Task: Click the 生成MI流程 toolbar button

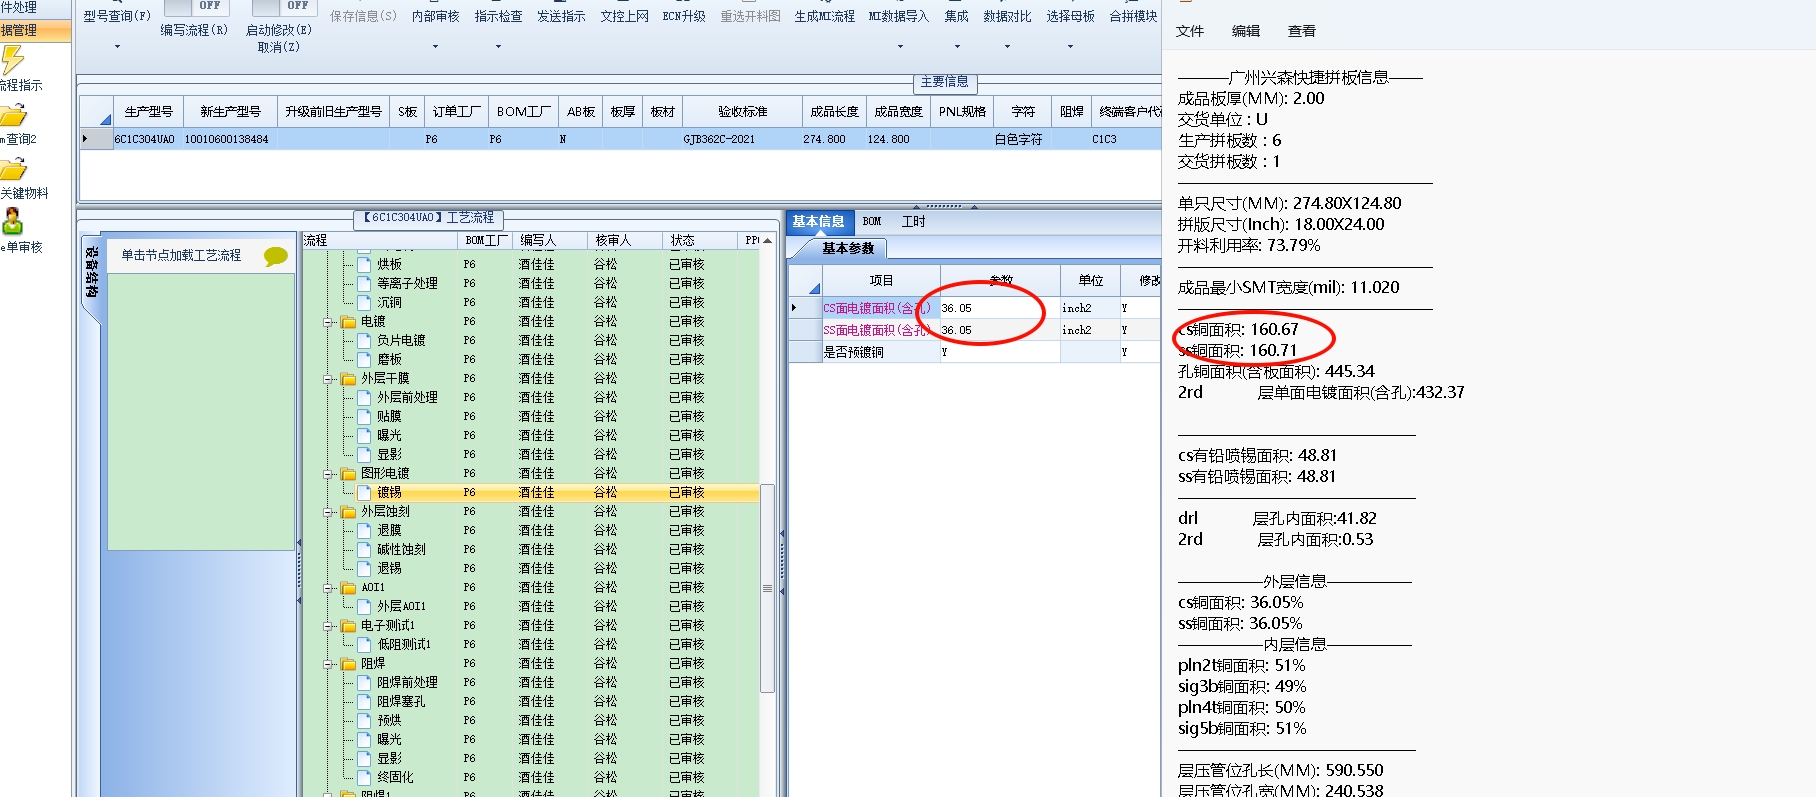Action: coord(824,17)
